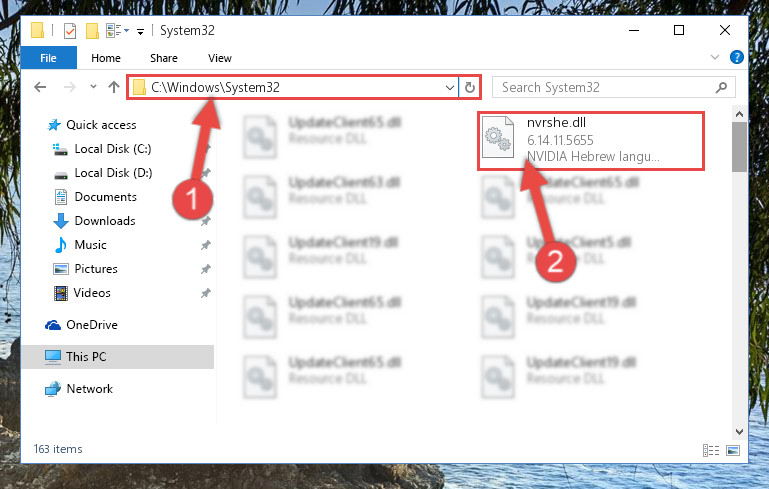
Task: Switch to large icons view in status bar
Action: point(733,450)
